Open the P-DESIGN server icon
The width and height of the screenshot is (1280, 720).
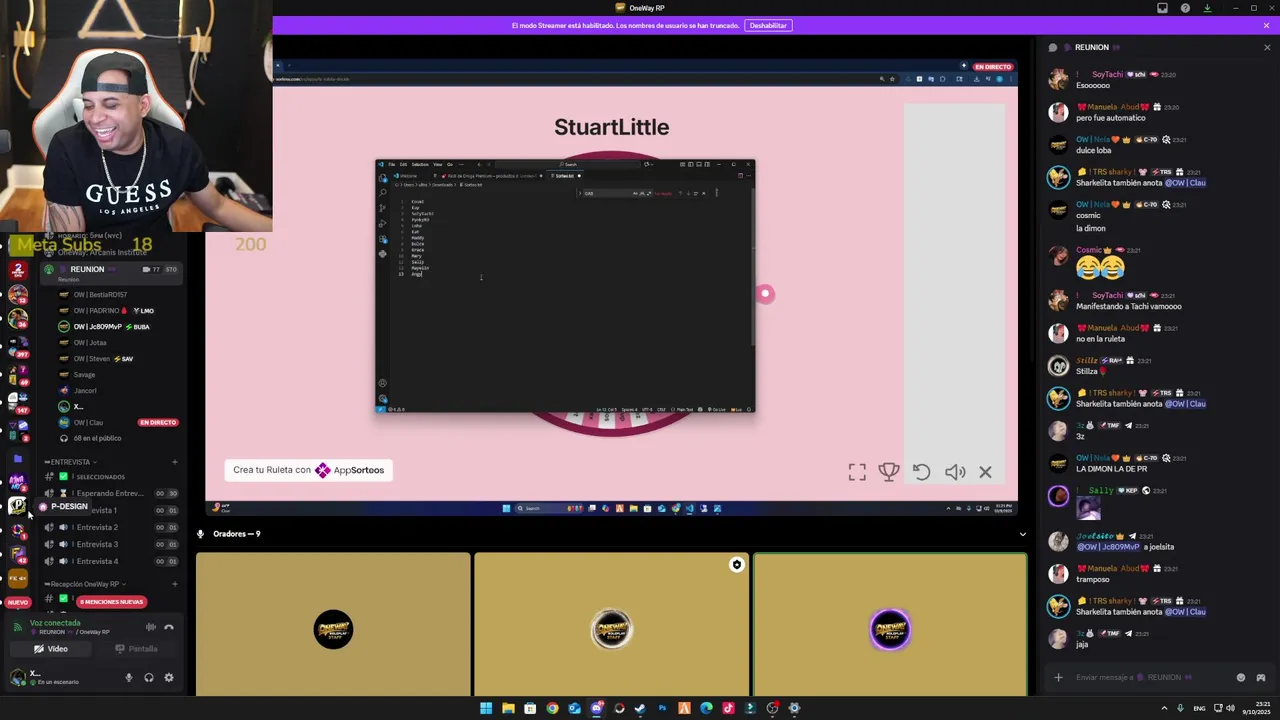[17, 506]
